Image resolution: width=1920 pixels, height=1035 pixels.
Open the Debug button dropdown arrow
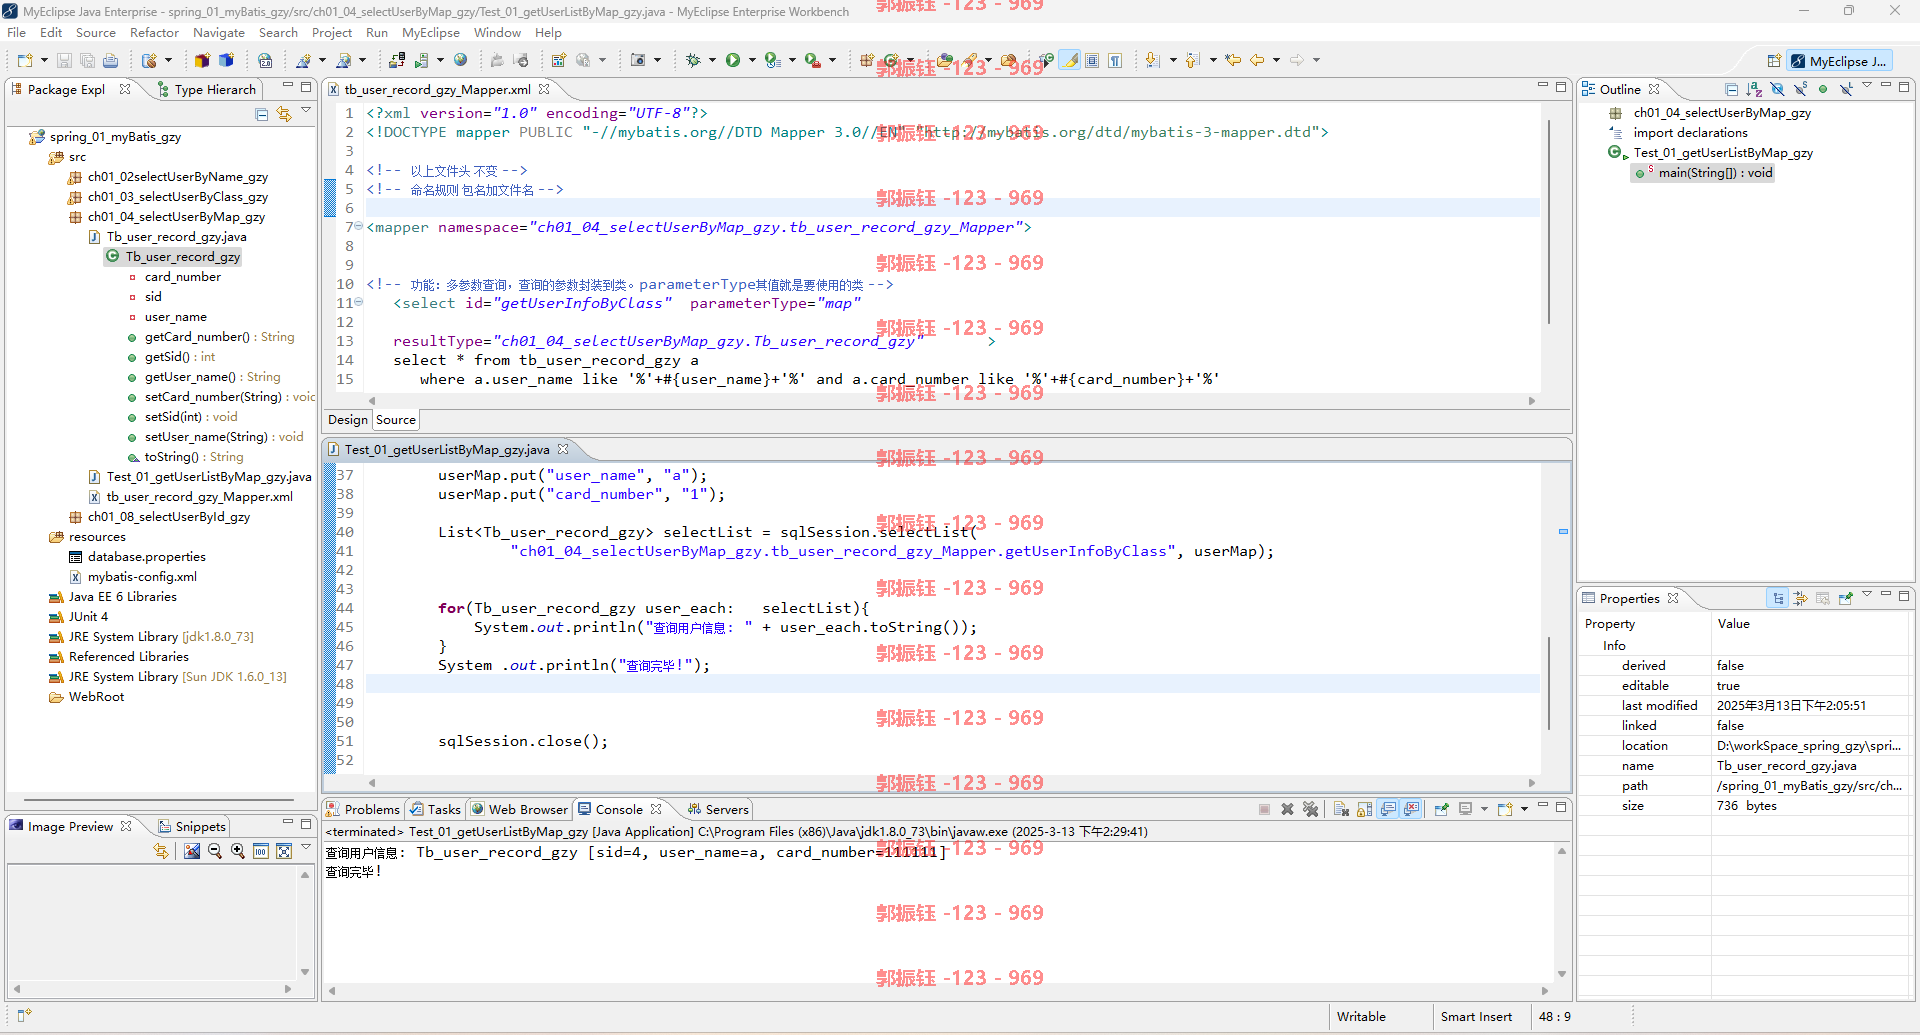pos(712,60)
